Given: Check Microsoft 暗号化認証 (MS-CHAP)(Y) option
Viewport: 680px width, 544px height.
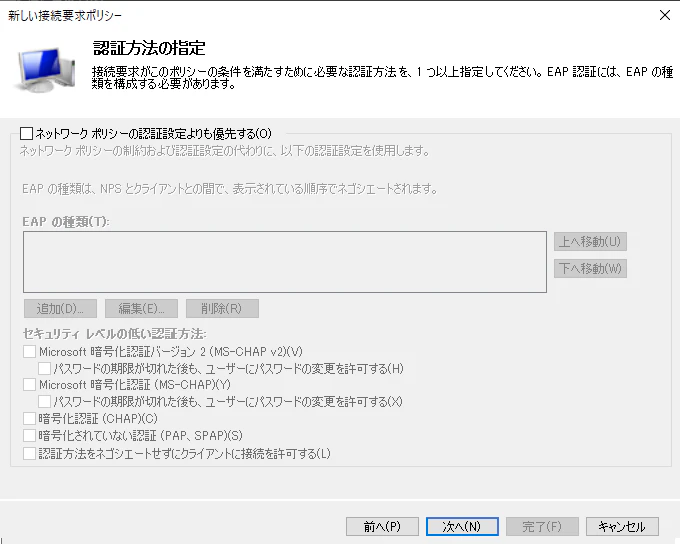Looking at the screenshot, I should tap(29, 384).
